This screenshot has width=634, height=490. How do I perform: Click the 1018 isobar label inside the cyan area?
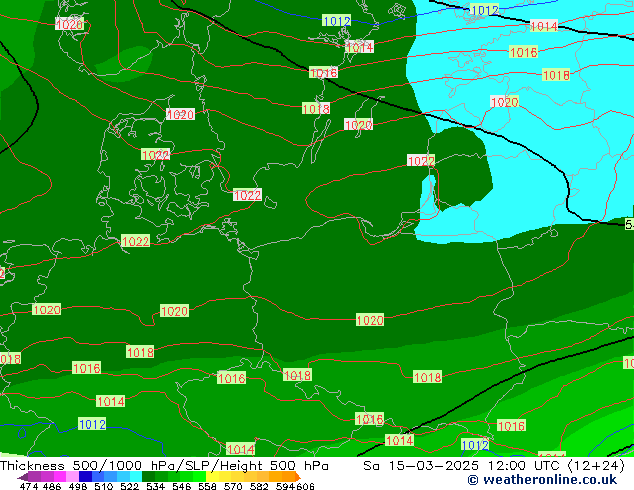(x=556, y=75)
